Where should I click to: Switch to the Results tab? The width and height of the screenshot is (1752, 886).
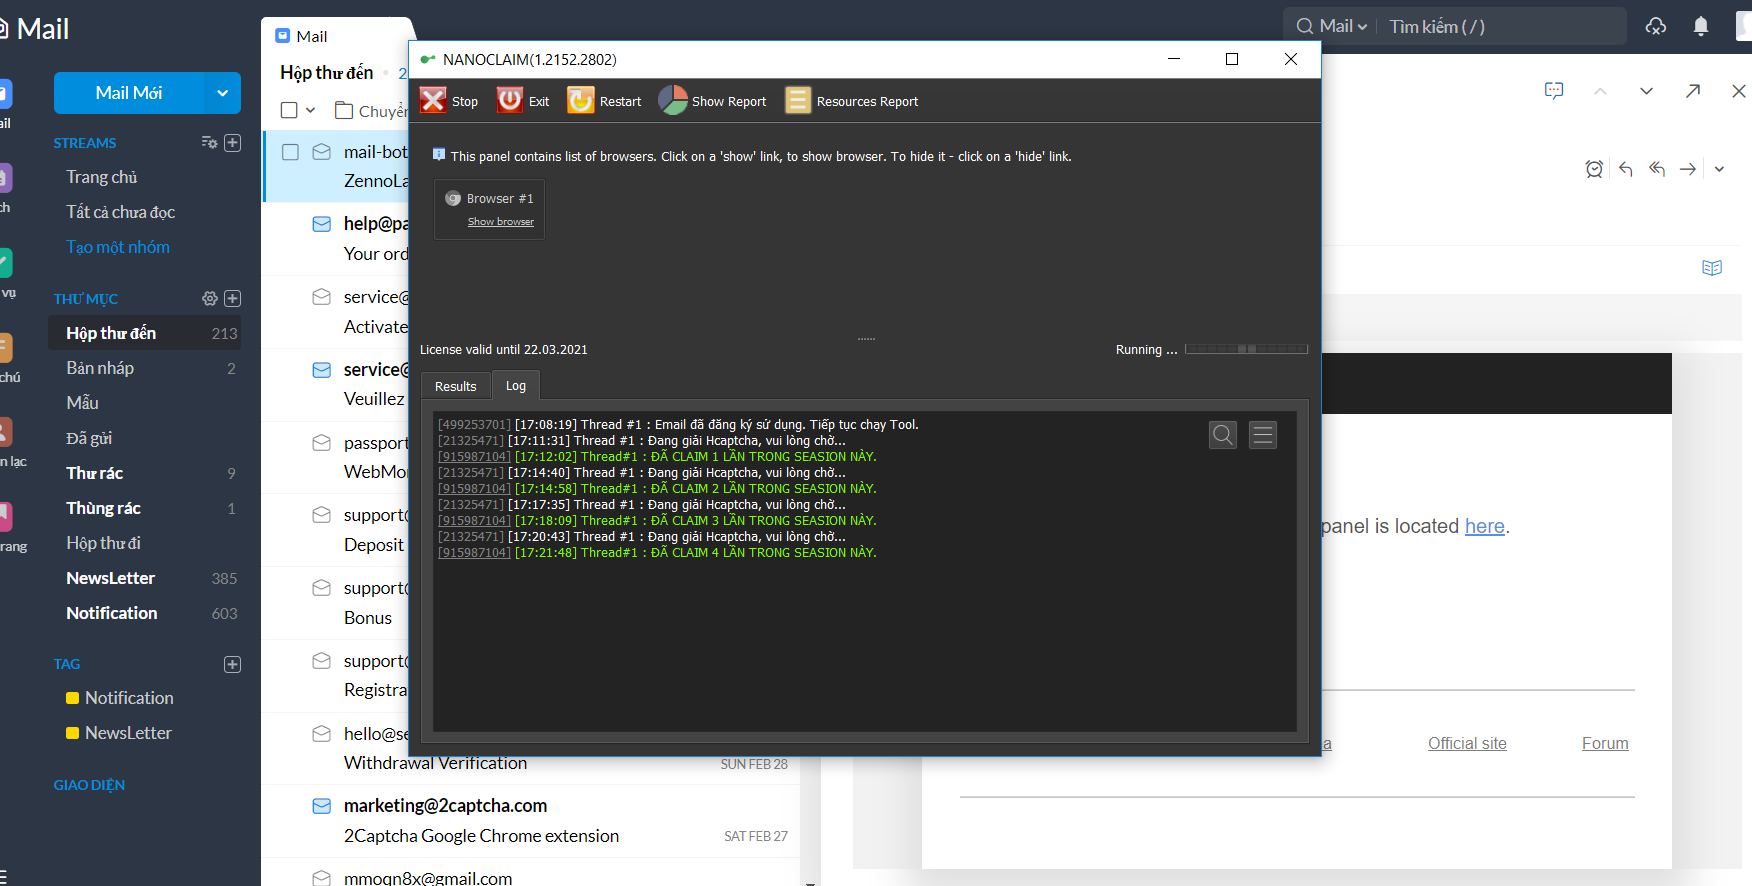pos(455,386)
